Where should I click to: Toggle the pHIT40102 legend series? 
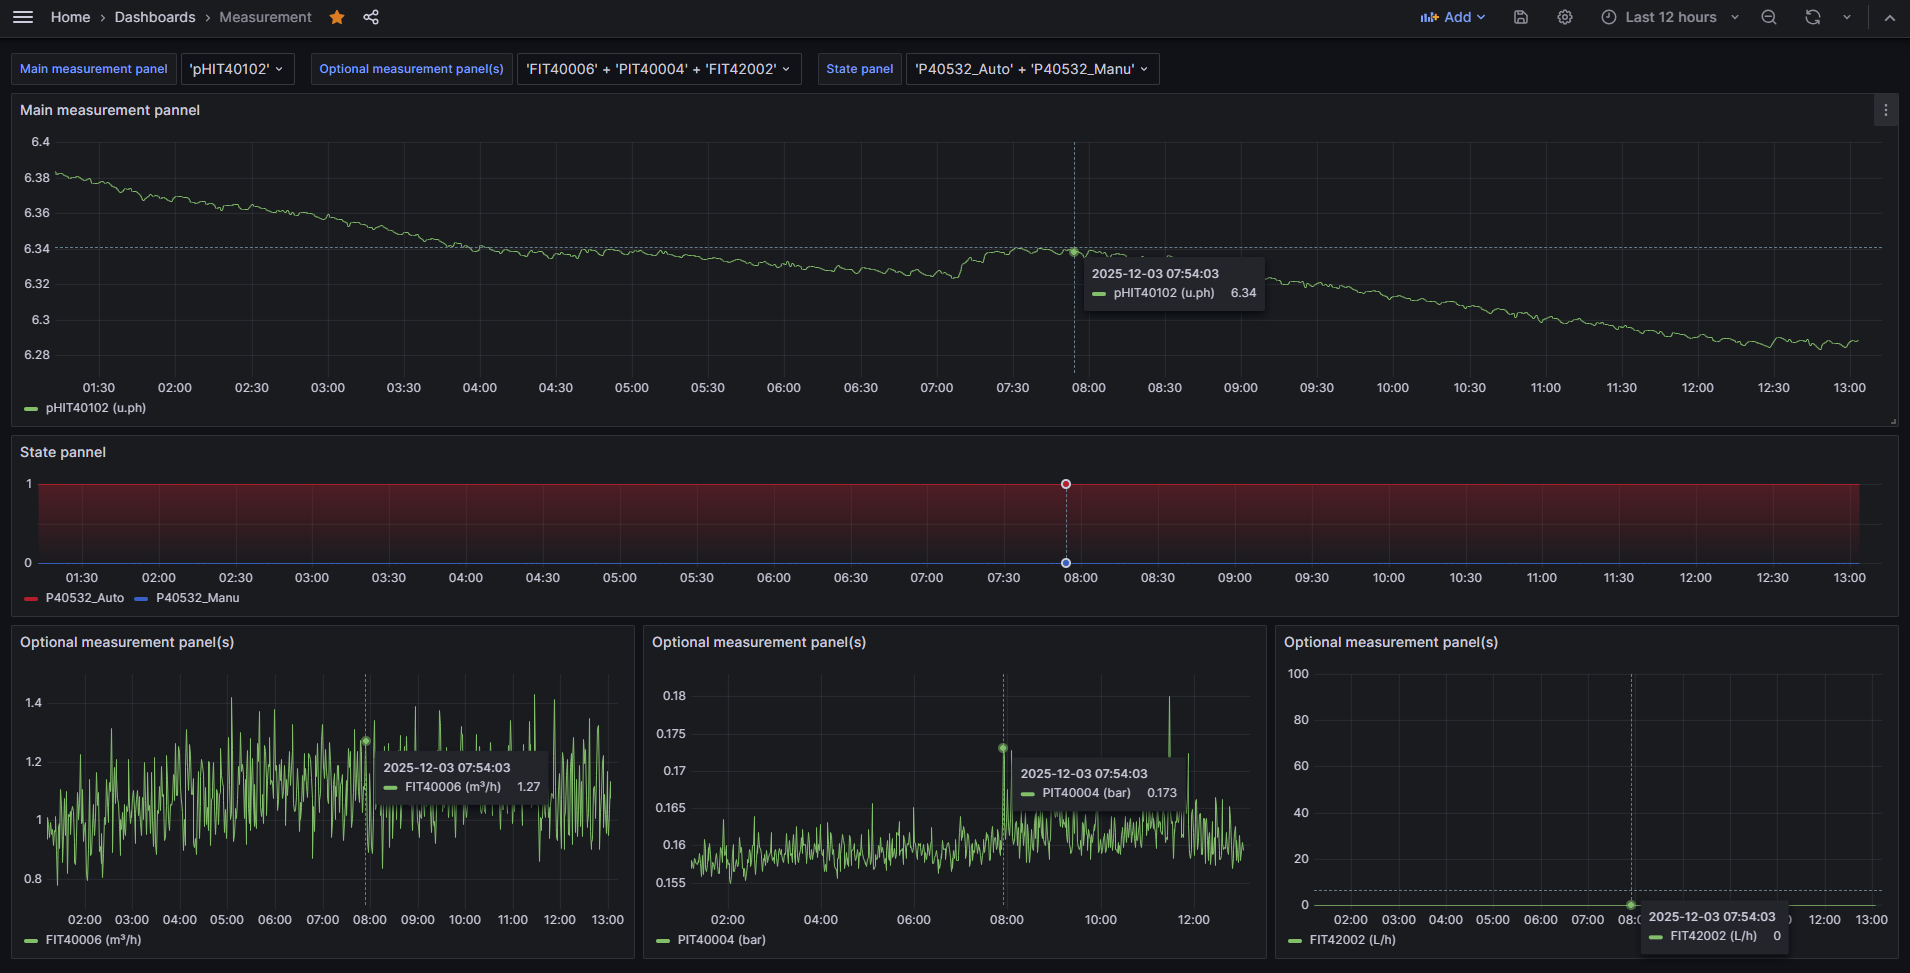click(x=94, y=408)
